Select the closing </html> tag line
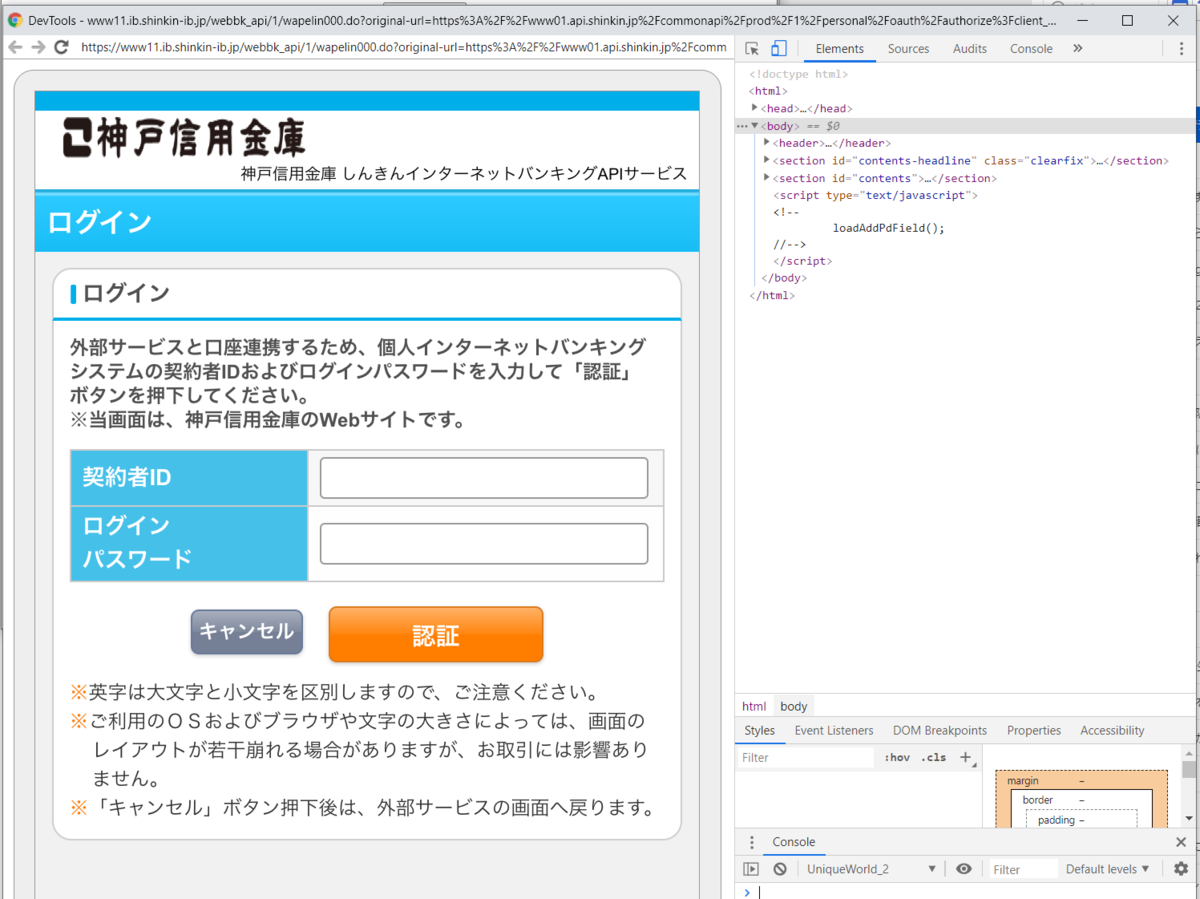 (x=772, y=295)
